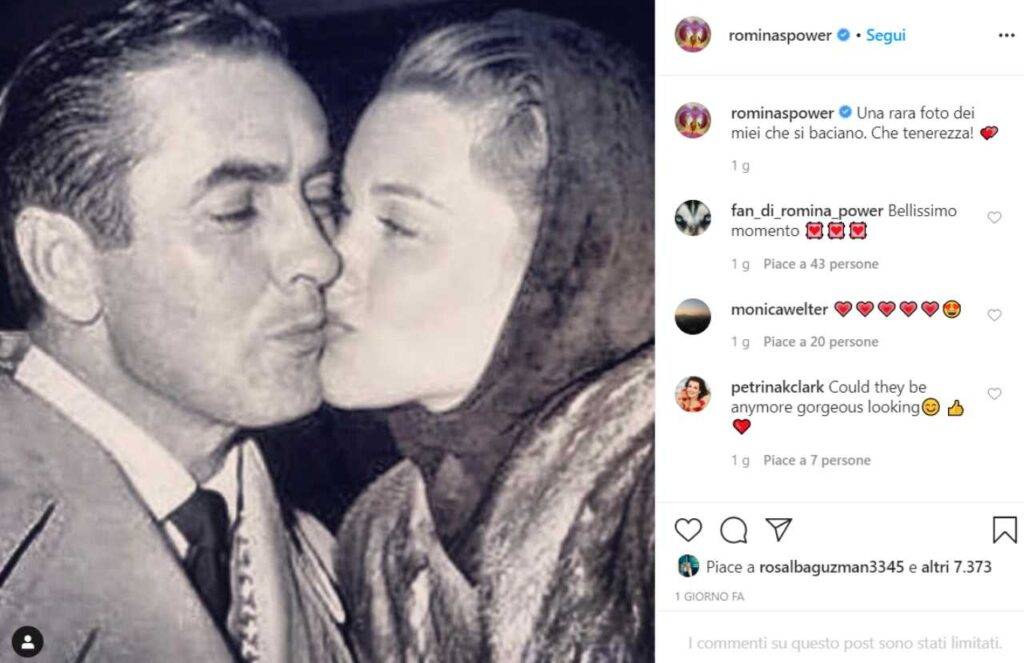
Task: Open comments with the speech bubble icon
Action: pyautogui.click(x=734, y=529)
